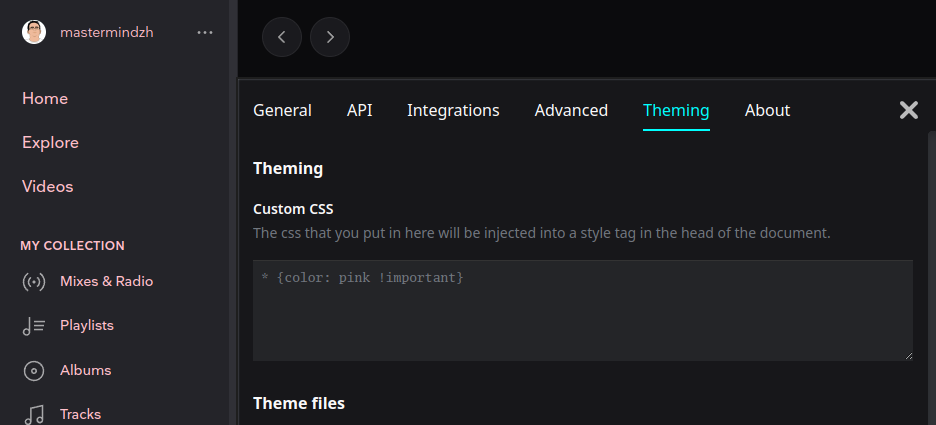Click the Tracks music note icon

tap(34, 414)
